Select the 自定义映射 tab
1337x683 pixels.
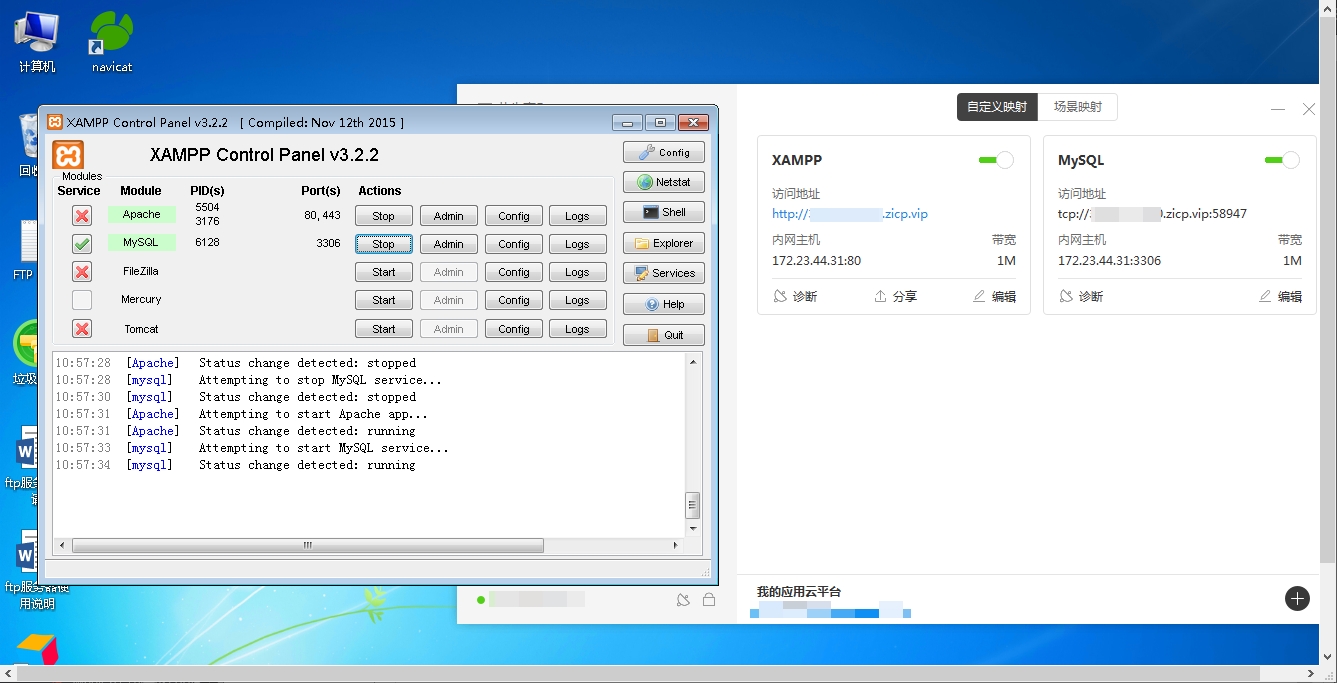tap(996, 107)
